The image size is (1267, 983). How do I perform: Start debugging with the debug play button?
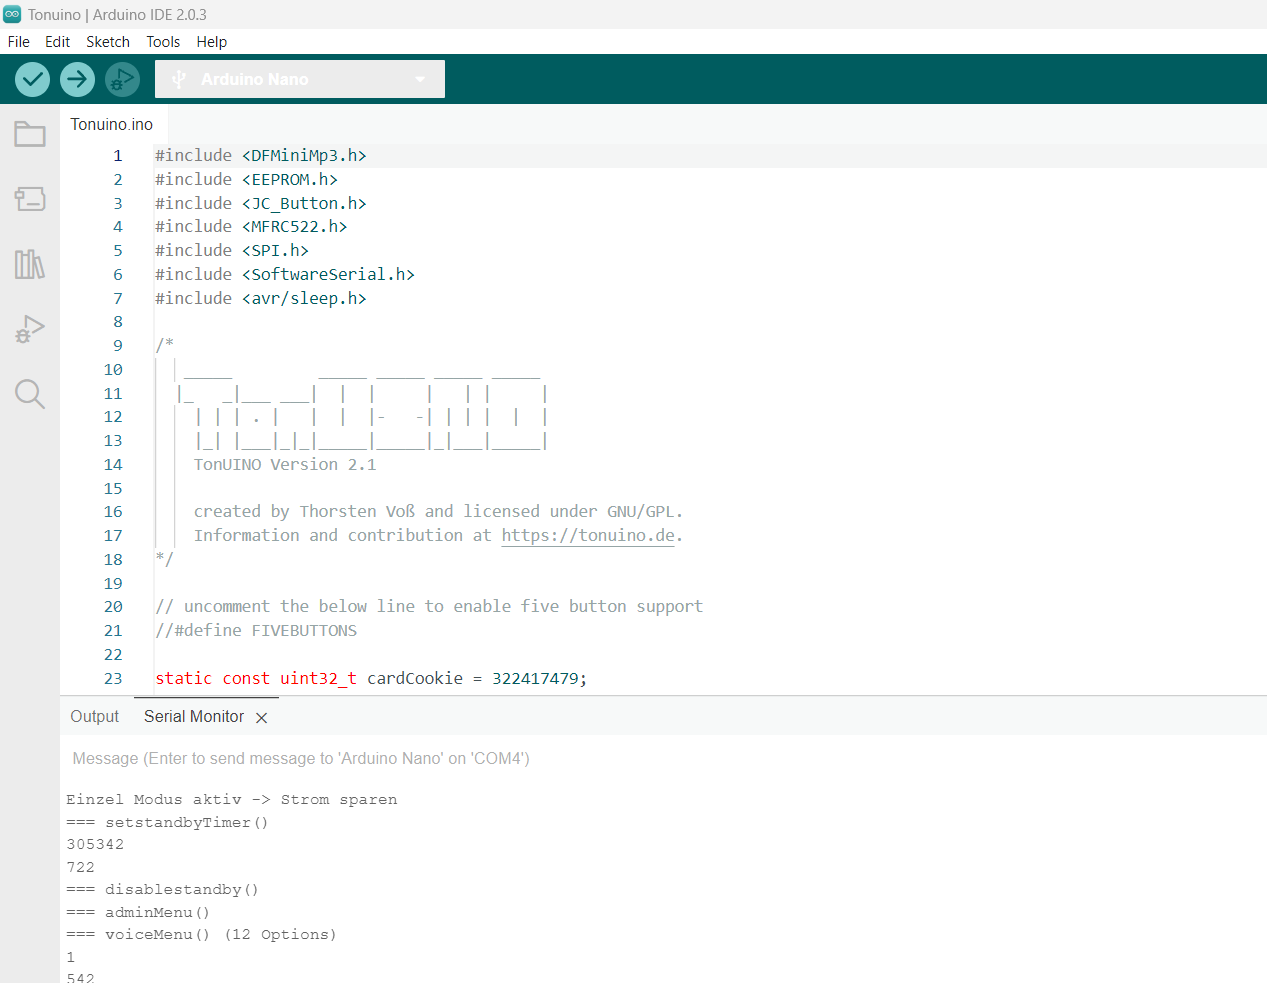(x=122, y=79)
